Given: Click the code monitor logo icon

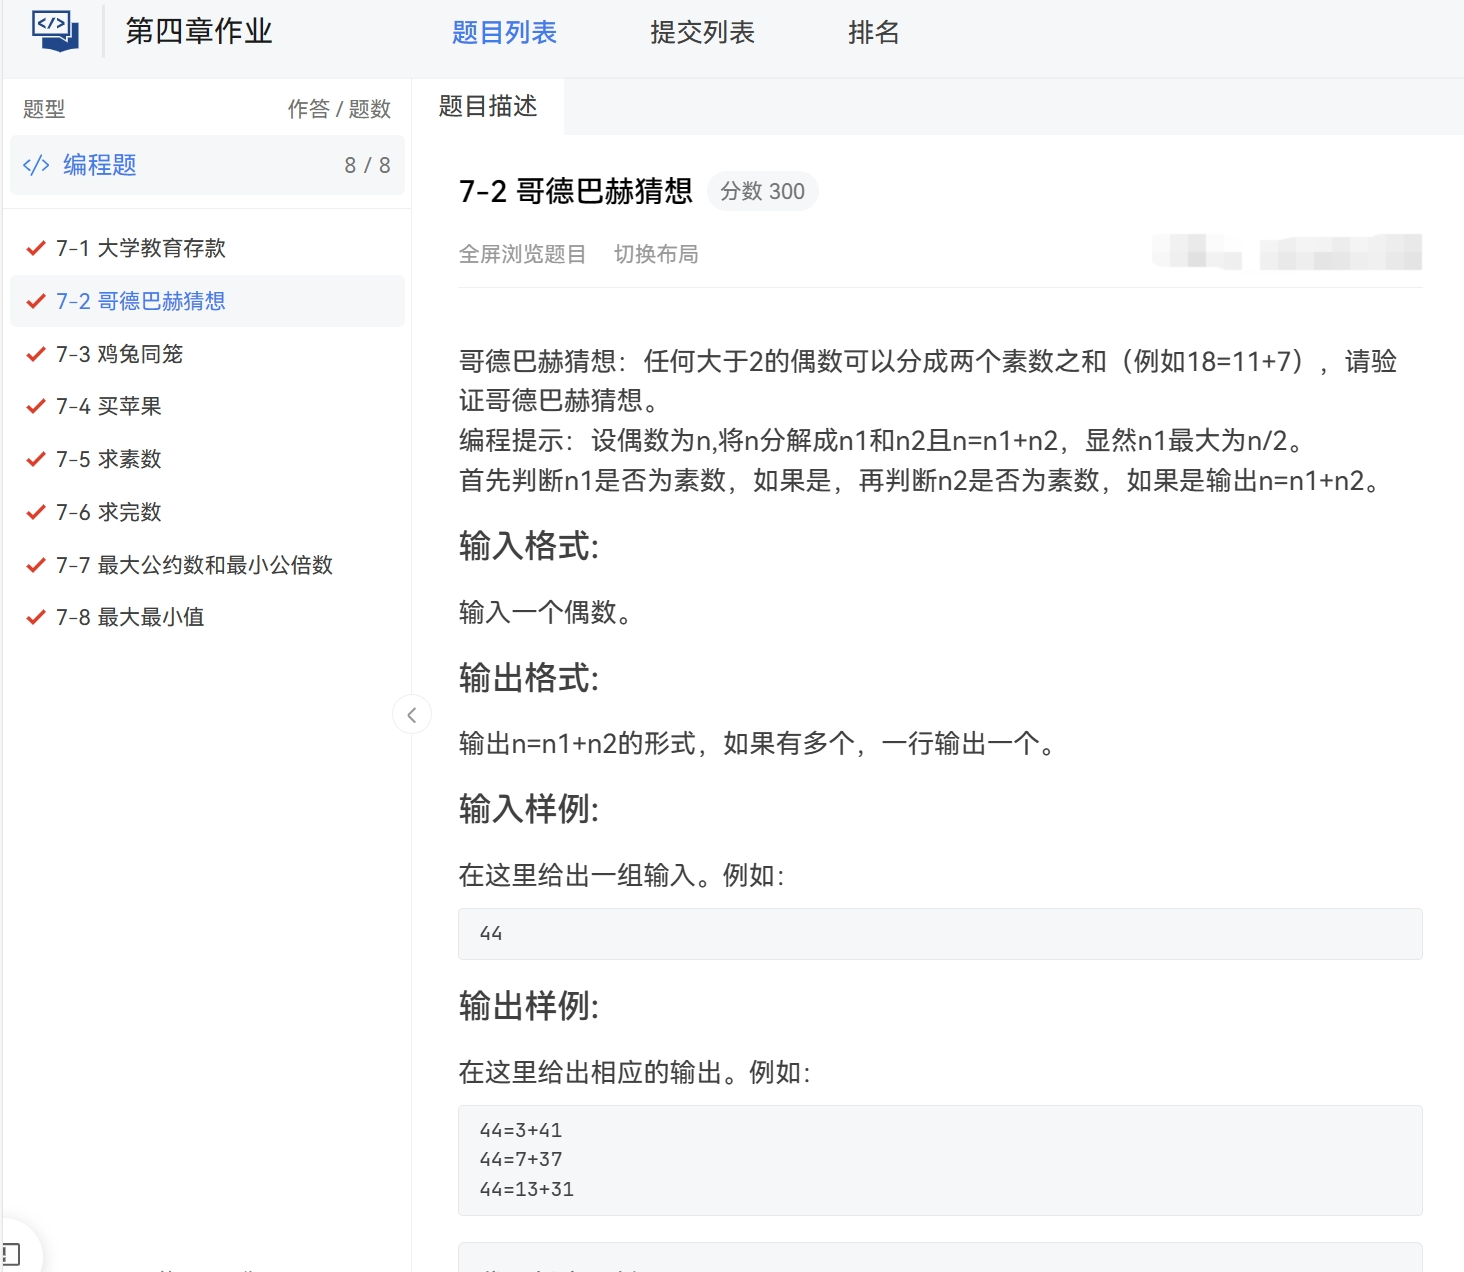Looking at the screenshot, I should pyautogui.click(x=55, y=31).
